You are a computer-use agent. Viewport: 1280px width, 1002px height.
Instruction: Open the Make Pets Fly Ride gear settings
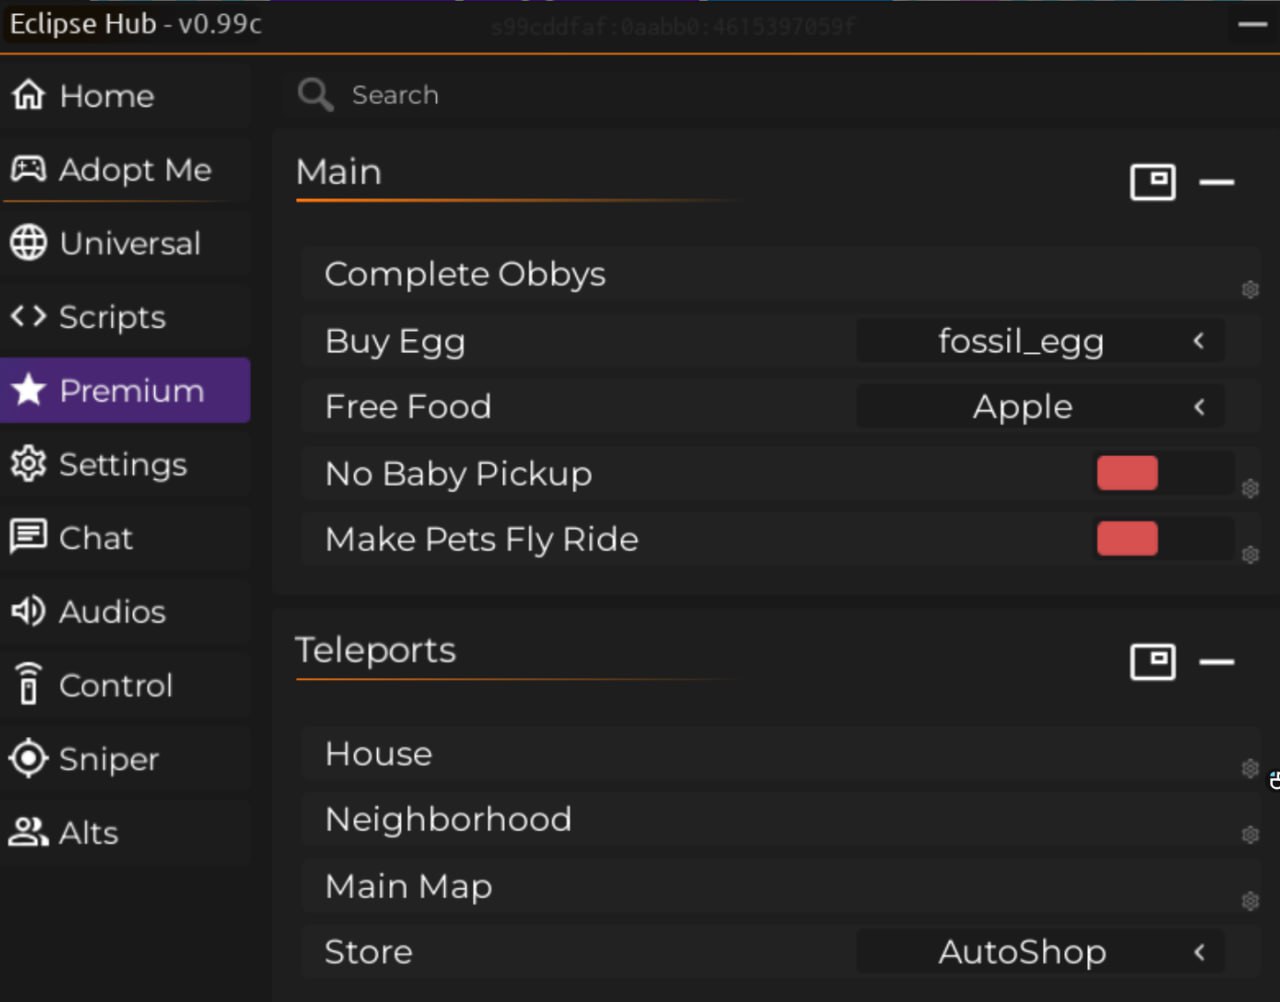coord(1250,554)
